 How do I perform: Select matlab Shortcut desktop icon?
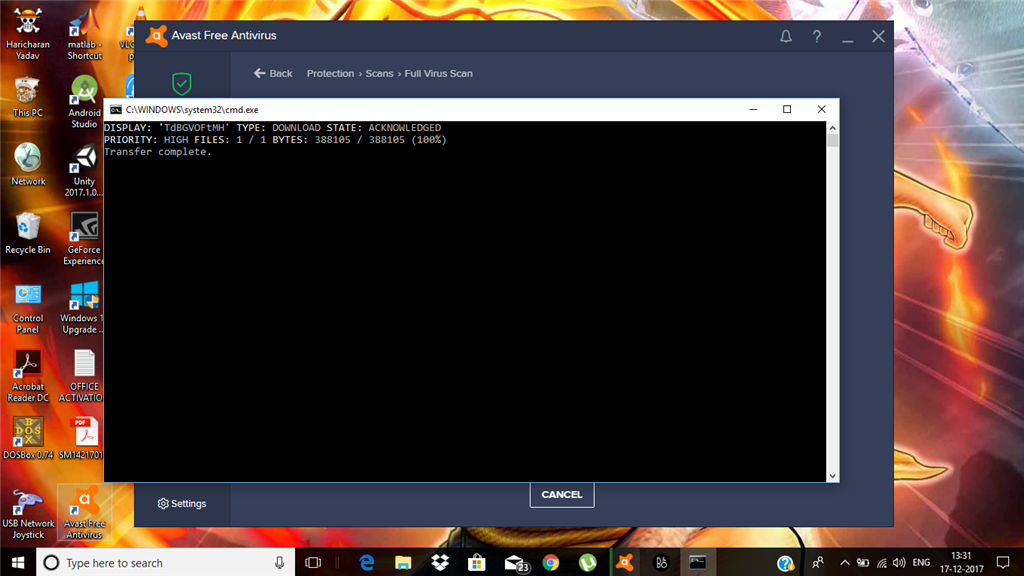84,34
